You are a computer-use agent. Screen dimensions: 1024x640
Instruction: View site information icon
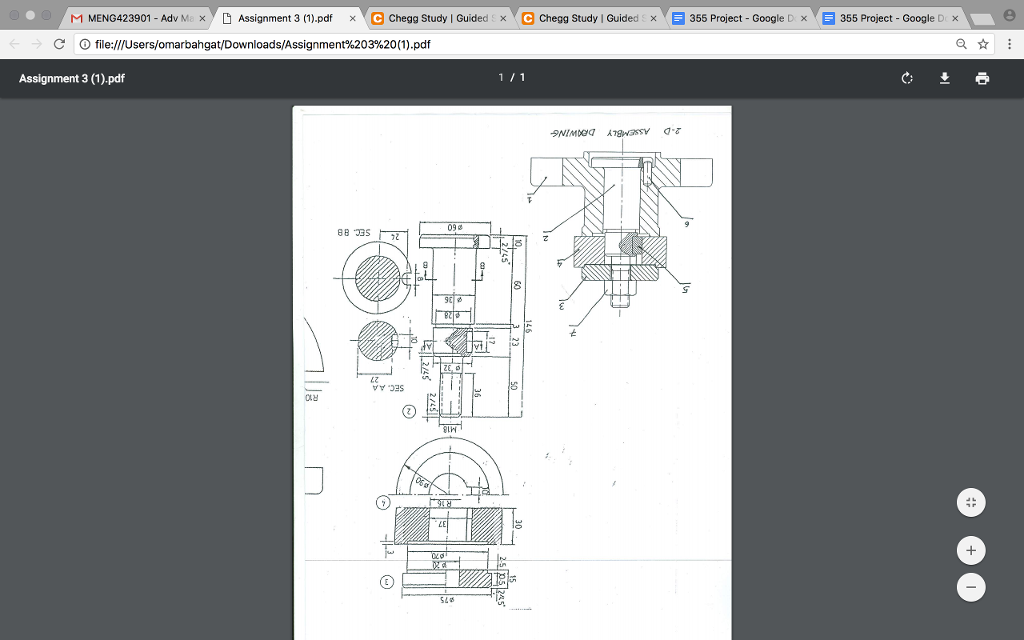click(85, 44)
